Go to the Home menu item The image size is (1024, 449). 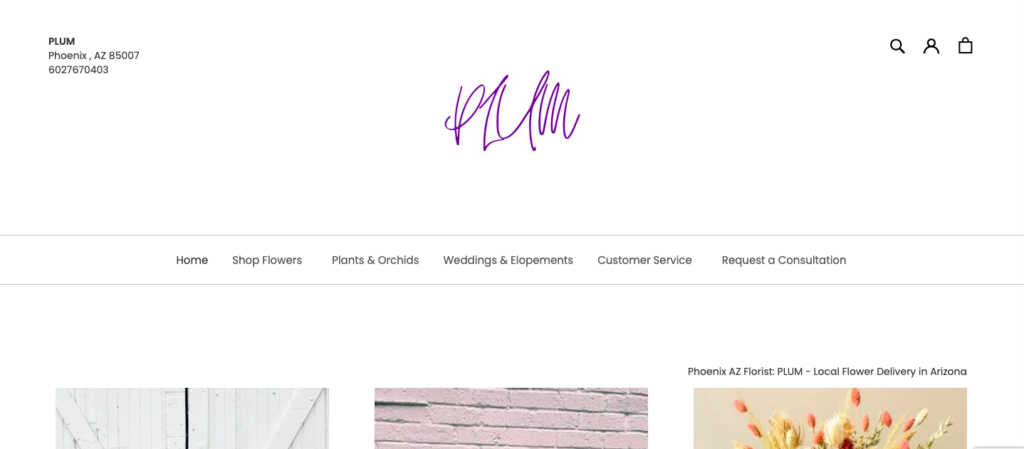(192, 260)
